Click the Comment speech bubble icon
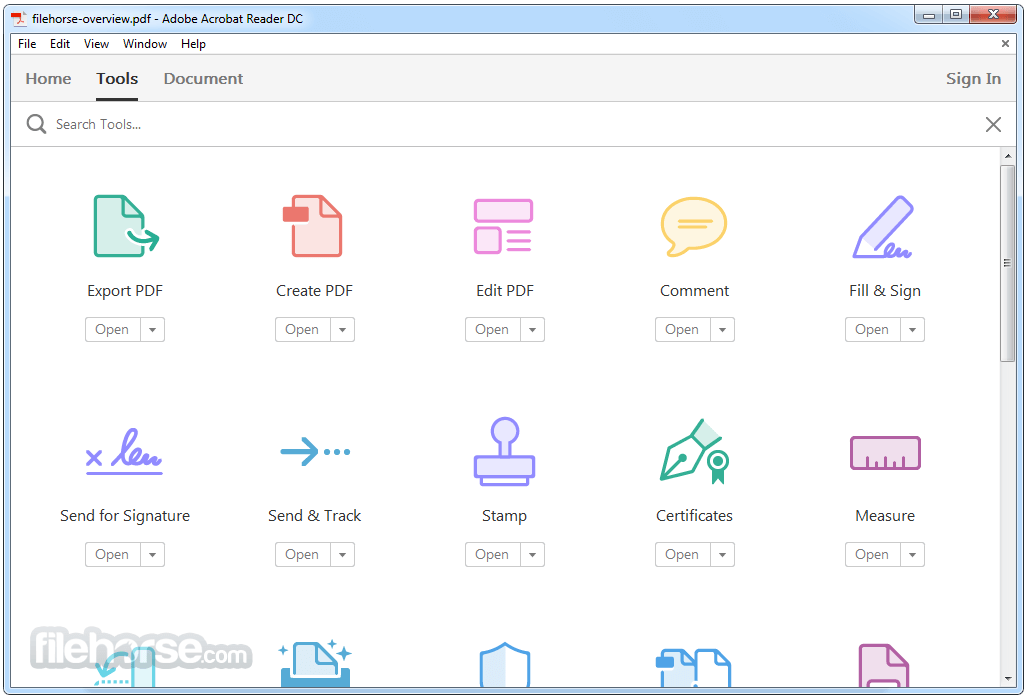The height and width of the screenshot is (699, 1028). tap(694, 226)
